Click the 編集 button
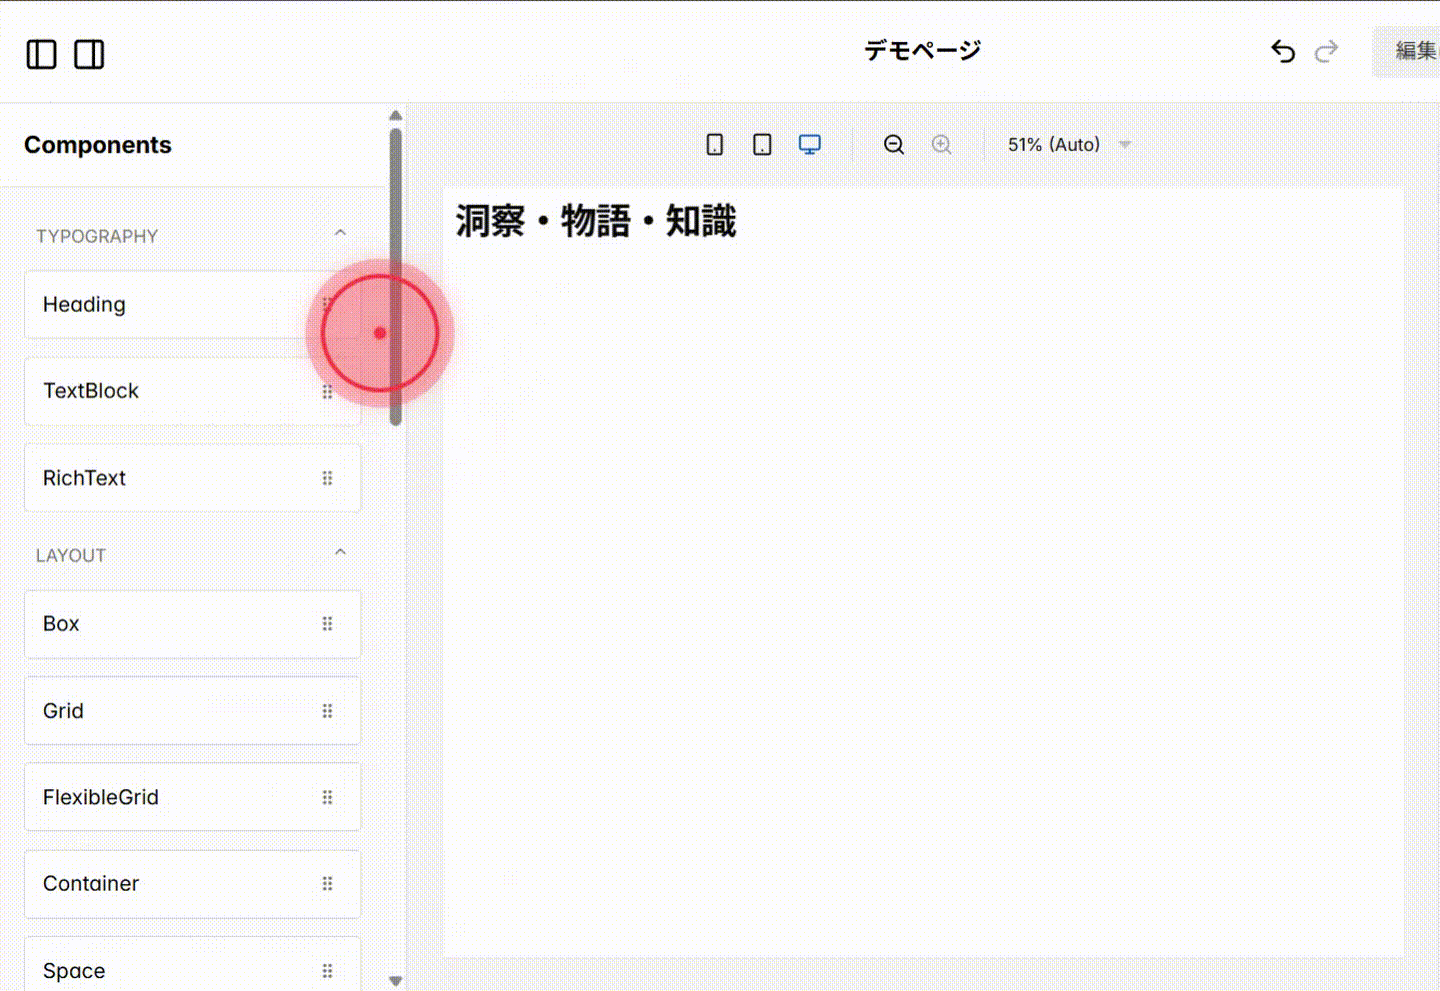 point(1414,50)
